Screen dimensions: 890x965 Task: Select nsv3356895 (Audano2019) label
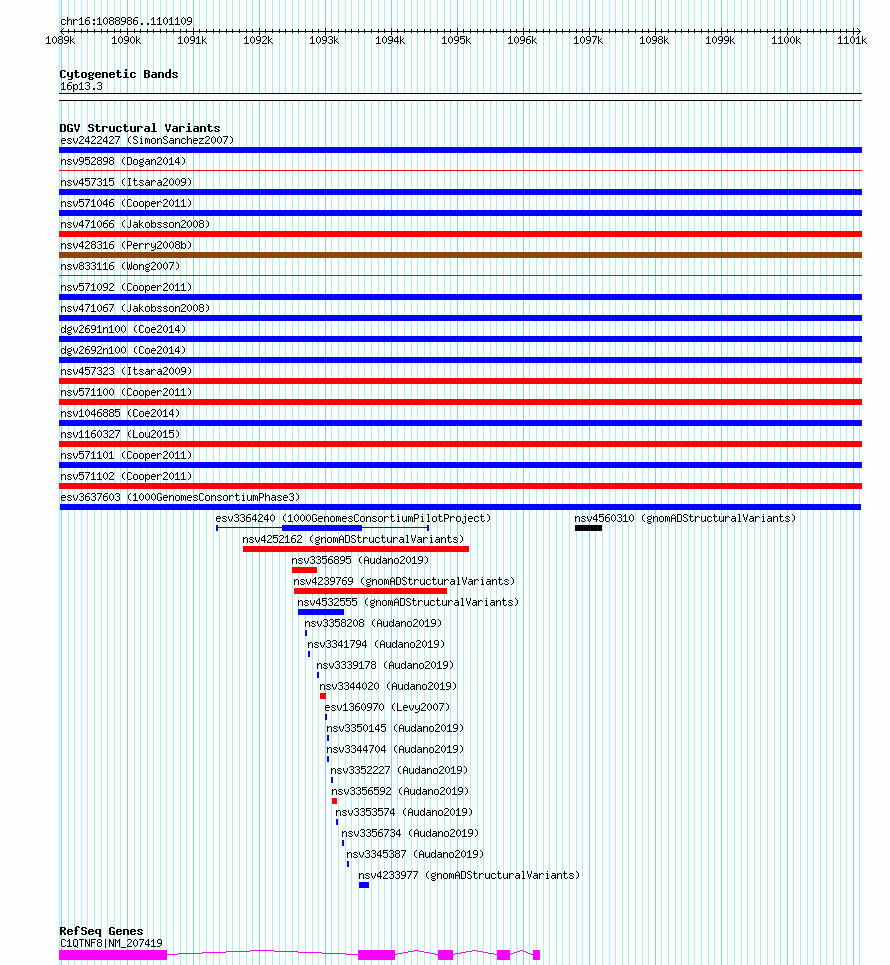point(360,560)
